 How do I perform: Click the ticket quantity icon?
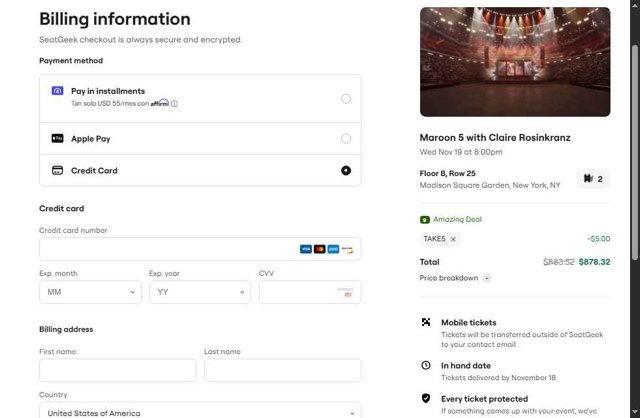tap(588, 178)
